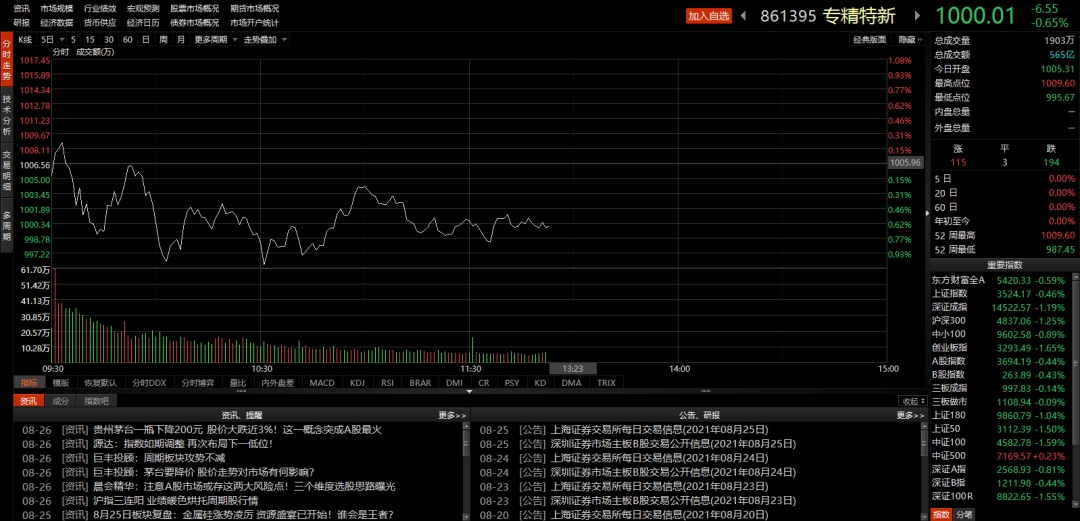Collapse news panel with 收起
This screenshot has height=521, width=1080.
913,401
